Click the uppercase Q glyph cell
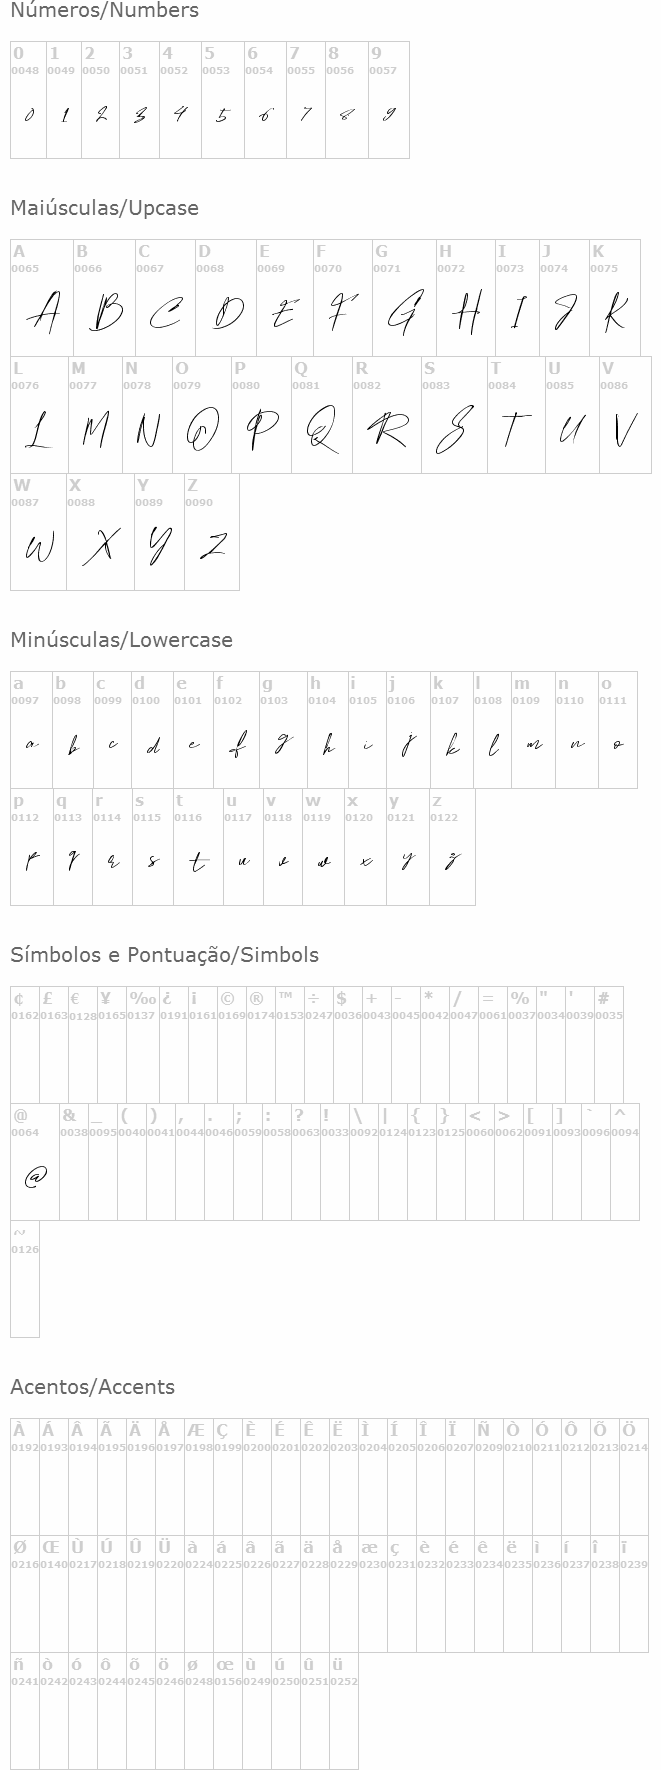The width and height of the screenshot is (661, 1770). [x=321, y=415]
